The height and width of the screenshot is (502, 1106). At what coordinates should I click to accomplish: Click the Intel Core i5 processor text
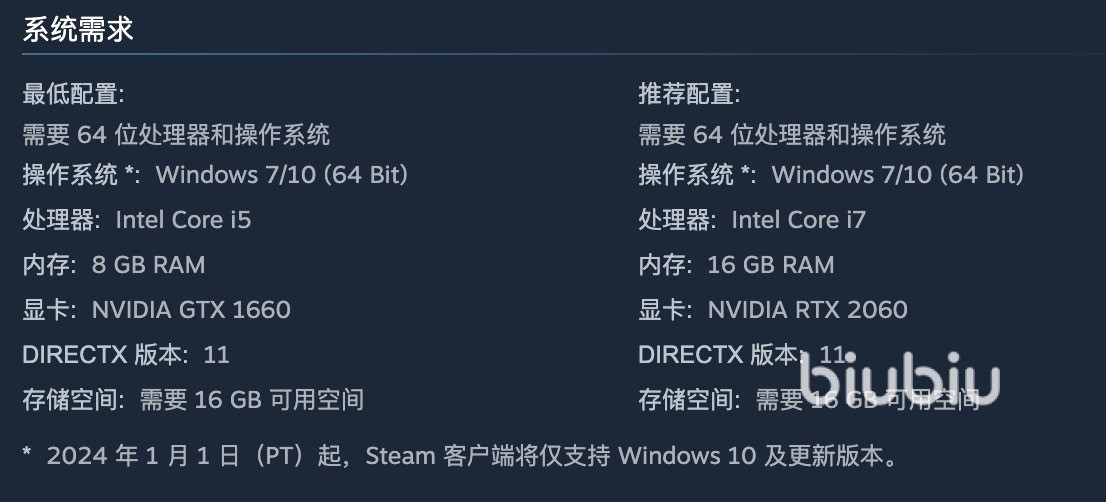coord(183,220)
